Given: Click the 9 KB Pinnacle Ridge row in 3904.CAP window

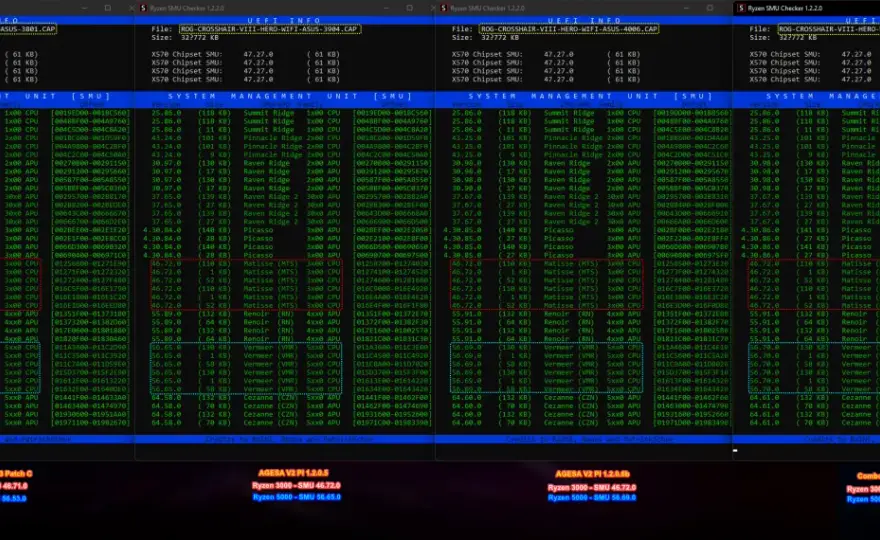Looking at the screenshot, I should pos(291,154).
